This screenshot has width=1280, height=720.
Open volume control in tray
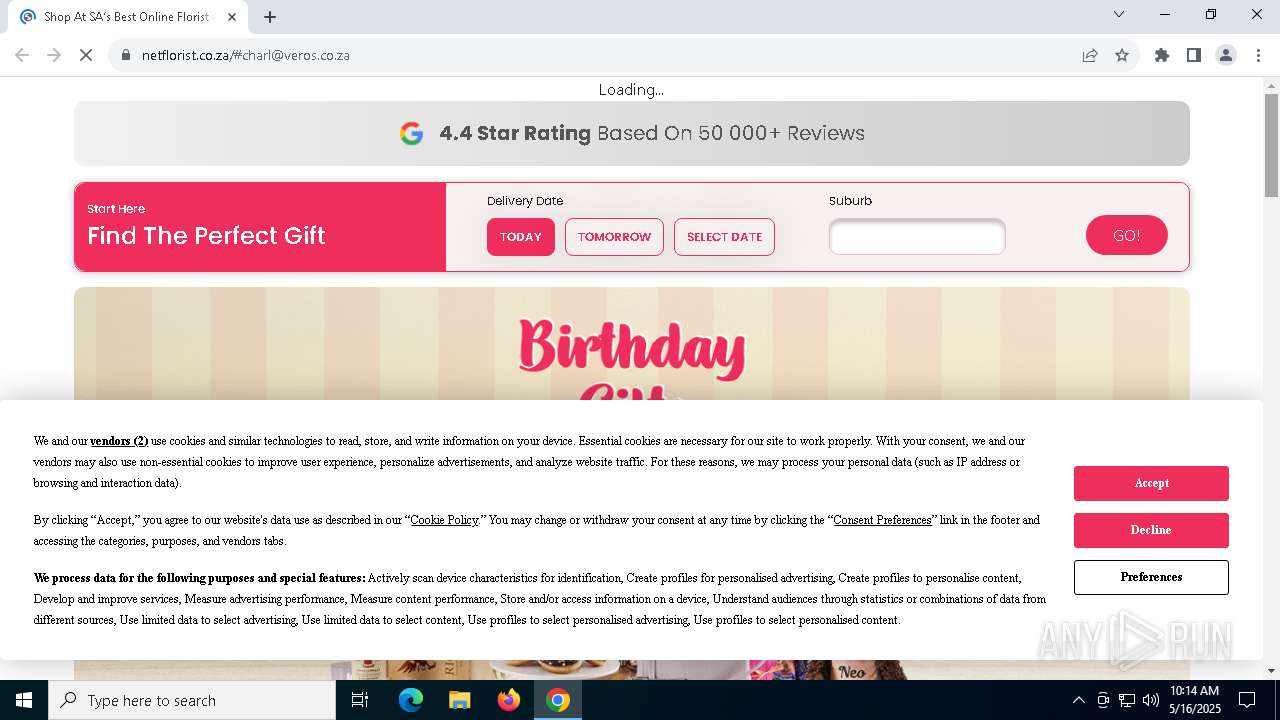point(1151,700)
